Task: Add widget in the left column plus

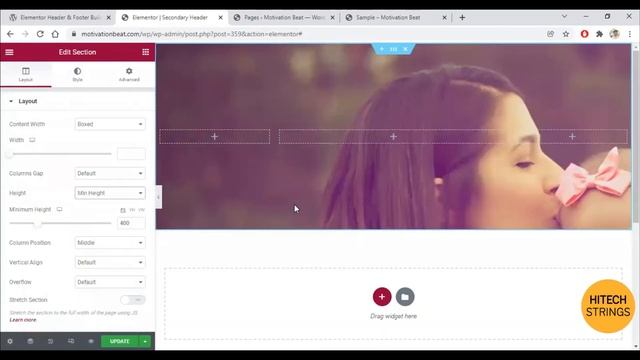Action: pyautogui.click(x=215, y=137)
